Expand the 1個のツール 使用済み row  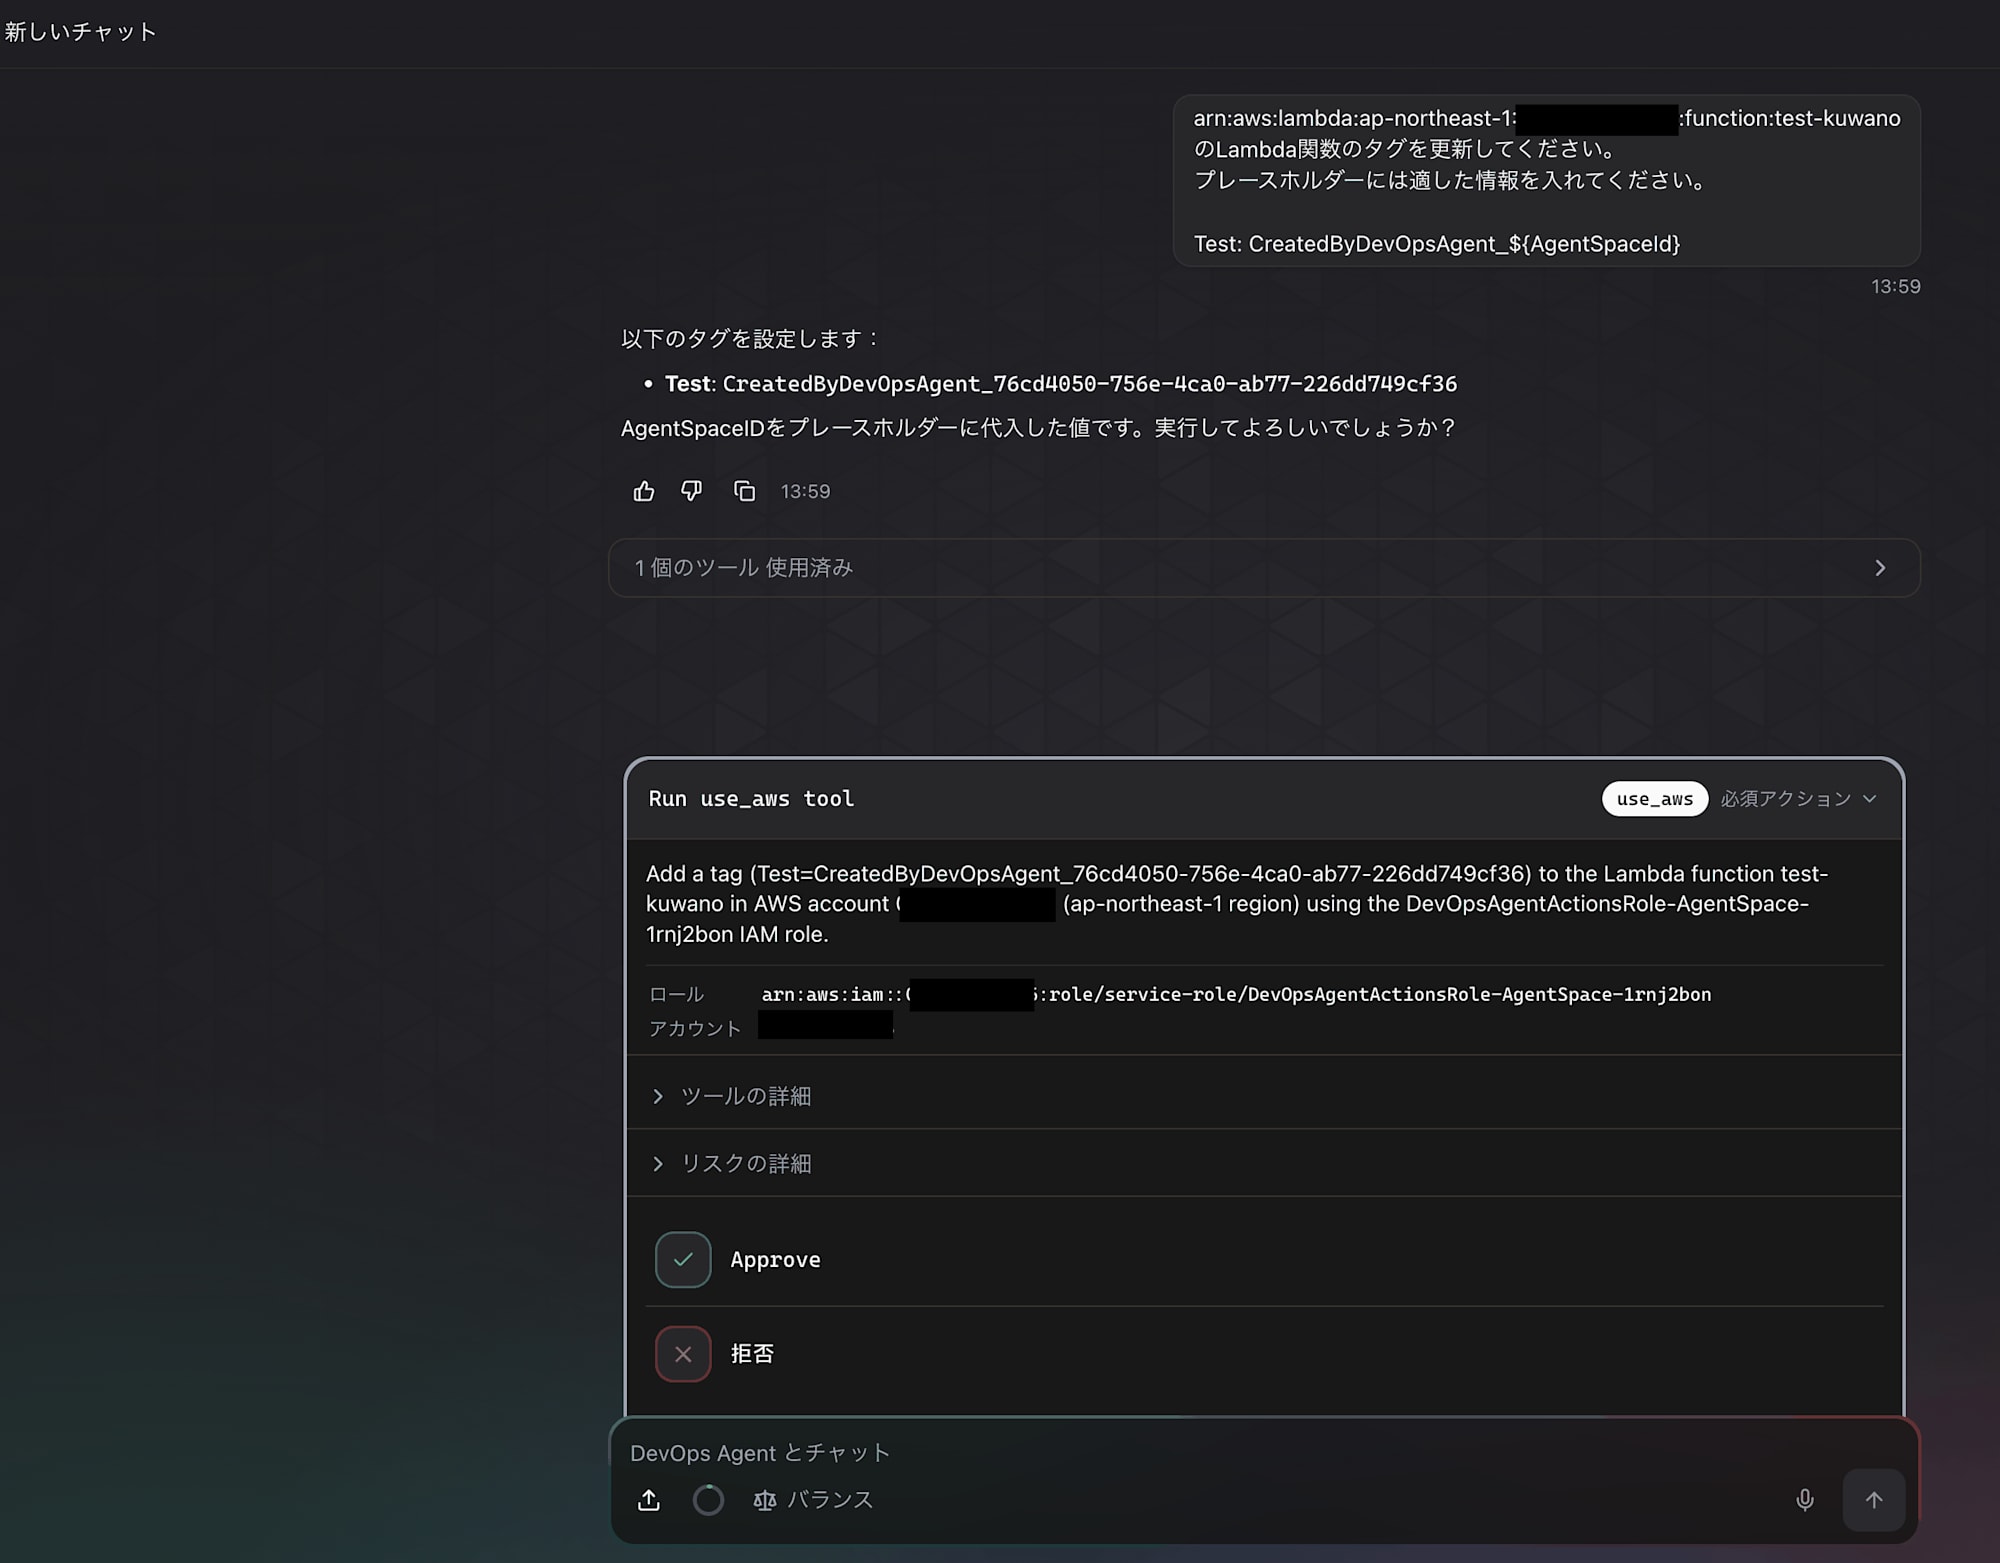click(1264, 568)
